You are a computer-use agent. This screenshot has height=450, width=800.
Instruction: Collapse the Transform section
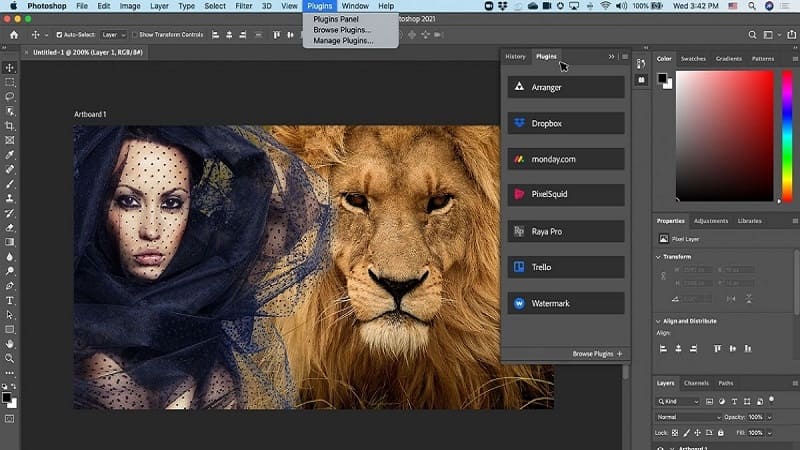(x=658, y=257)
